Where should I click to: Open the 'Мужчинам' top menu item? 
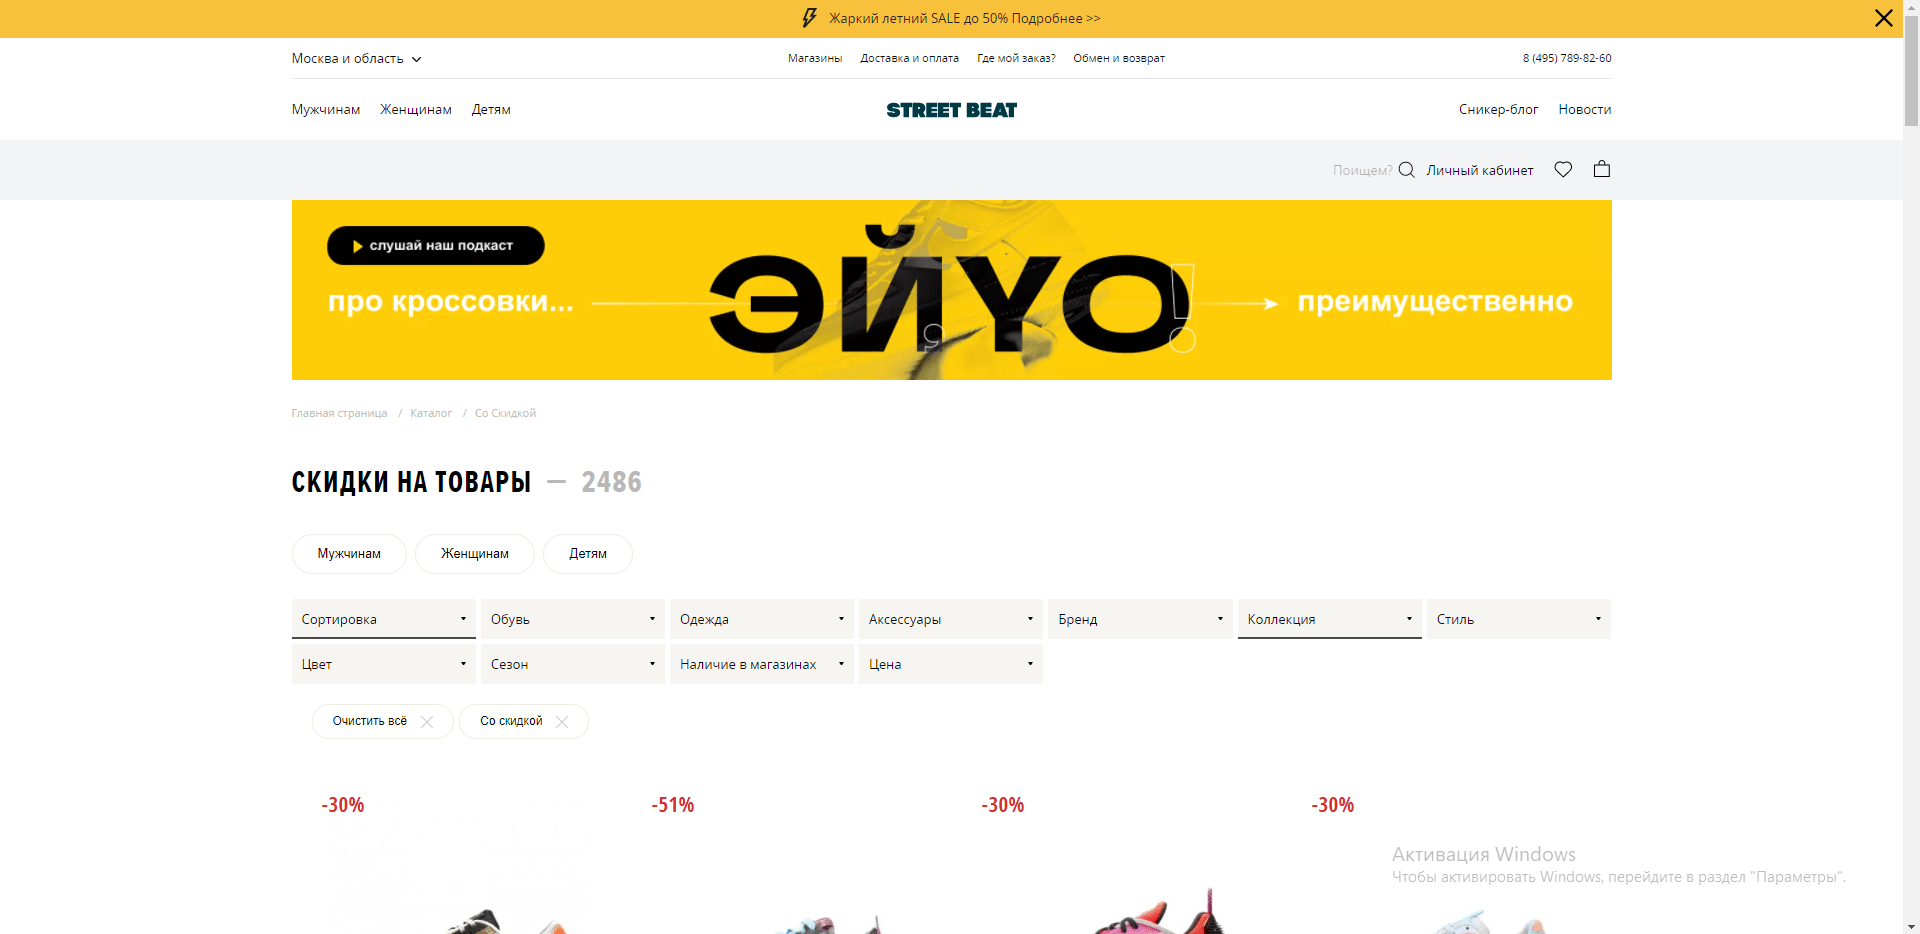[325, 109]
